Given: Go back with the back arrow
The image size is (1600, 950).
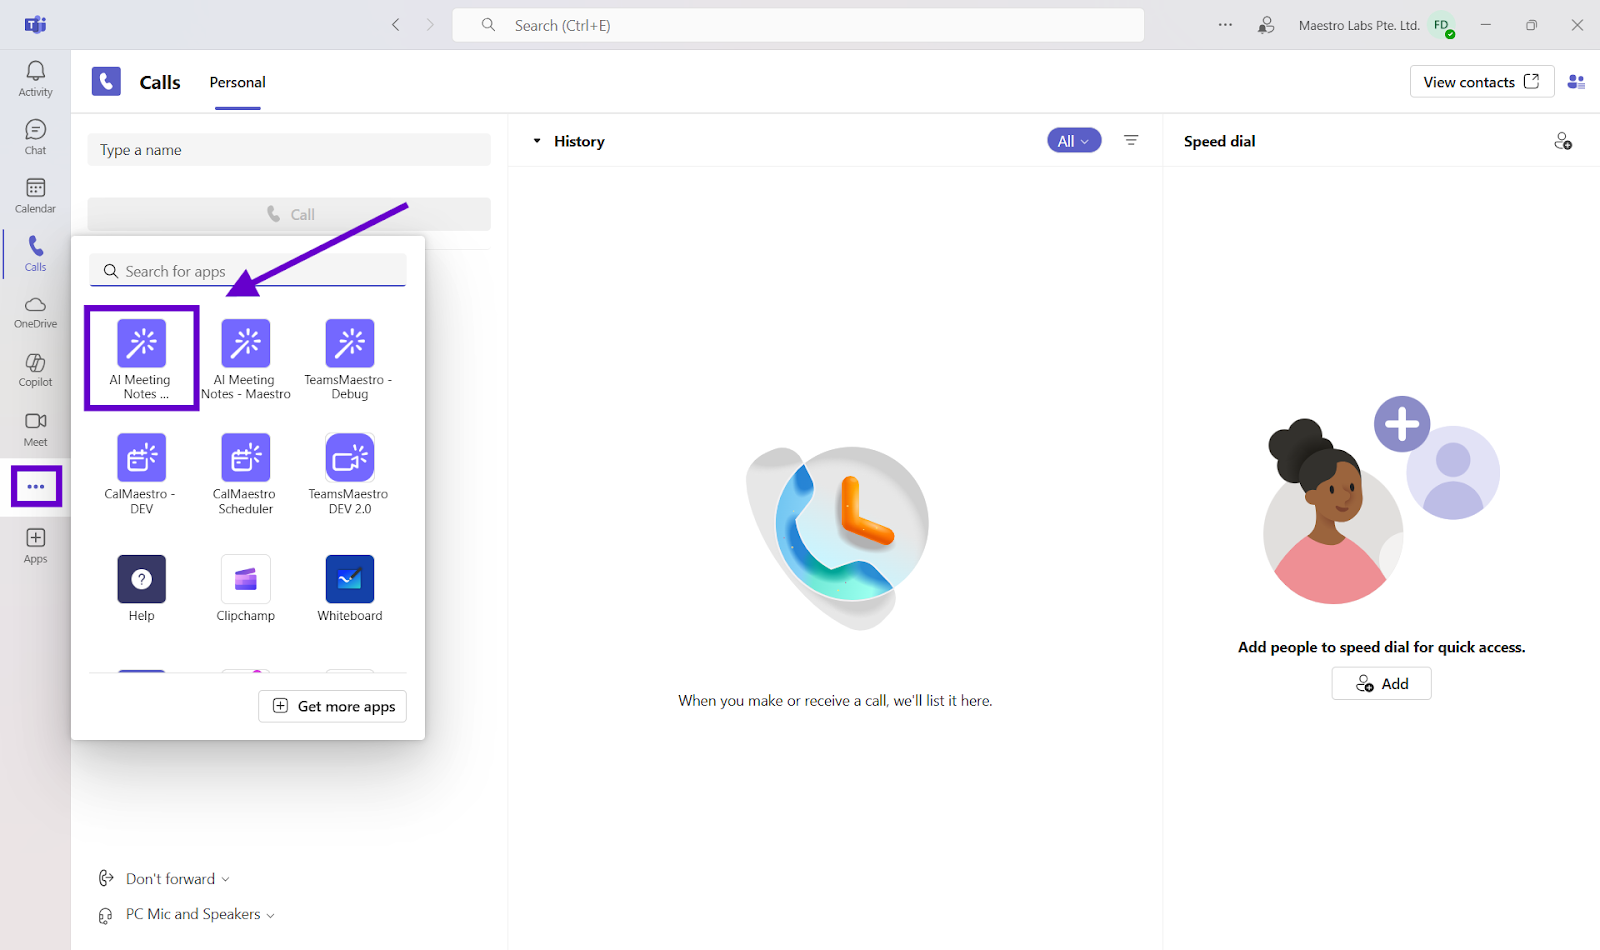Looking at the screenshot, I should pos(396,25).
